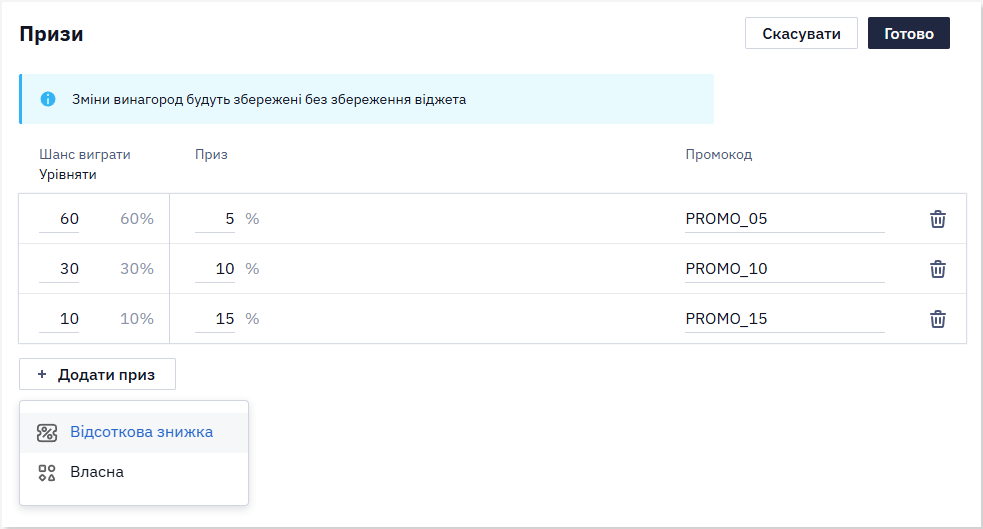Delete the PROMO_15 prize row
Viewport: 983px width, 529px height.
[x=937, y=319]
